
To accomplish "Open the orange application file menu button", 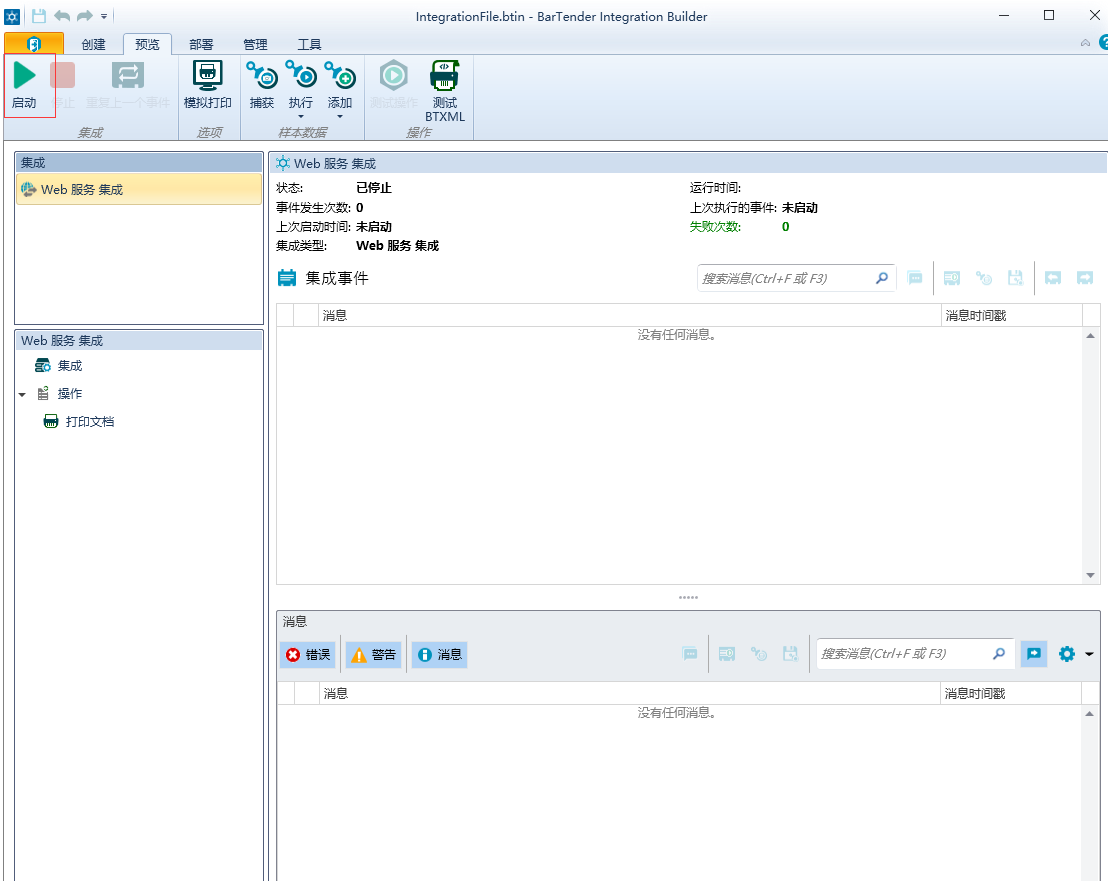I will tap(33, 44).
